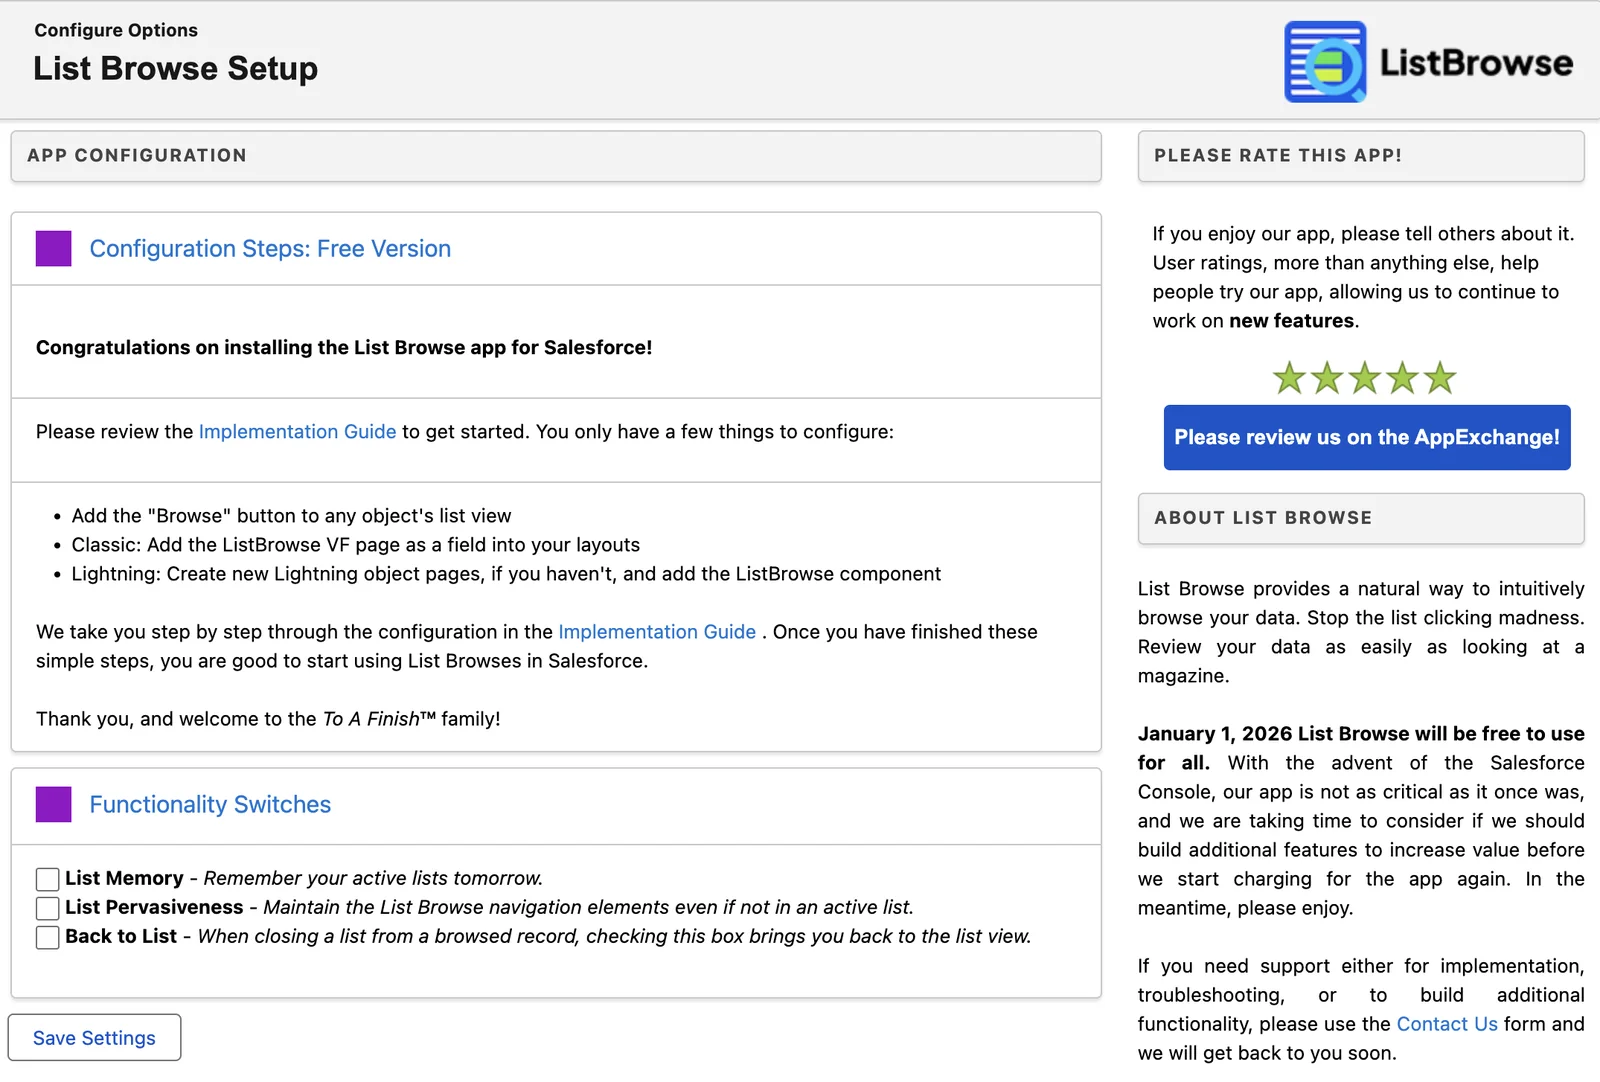Enable the List Memory checkbox

(47, 879)
